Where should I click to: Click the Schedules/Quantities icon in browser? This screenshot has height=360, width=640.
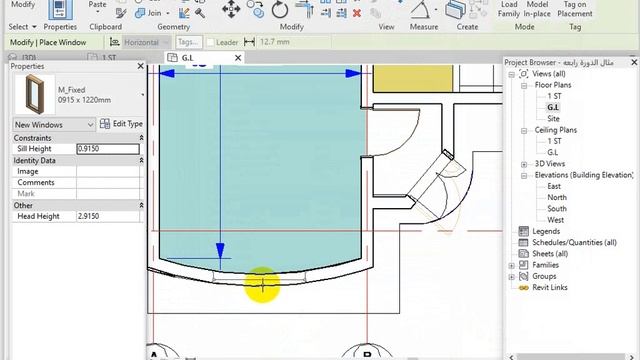click(523, 242)
